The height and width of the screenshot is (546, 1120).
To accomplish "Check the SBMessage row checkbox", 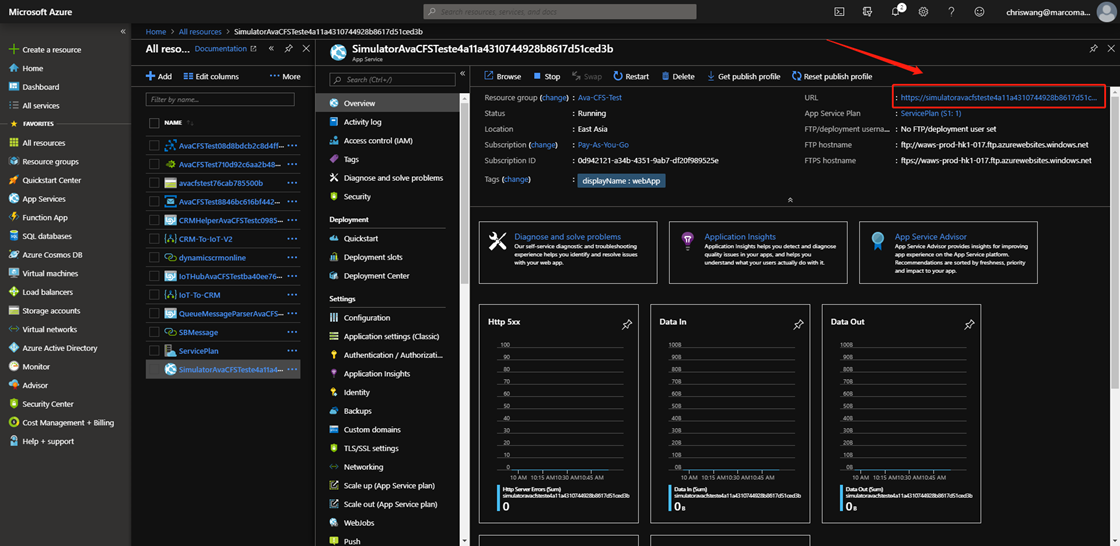I will point(154,332).
